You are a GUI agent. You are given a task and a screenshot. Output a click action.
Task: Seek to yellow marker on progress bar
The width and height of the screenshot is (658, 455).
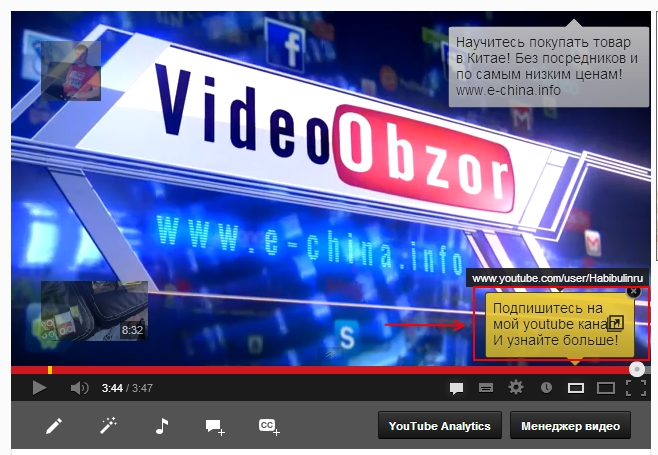[50, 370]
